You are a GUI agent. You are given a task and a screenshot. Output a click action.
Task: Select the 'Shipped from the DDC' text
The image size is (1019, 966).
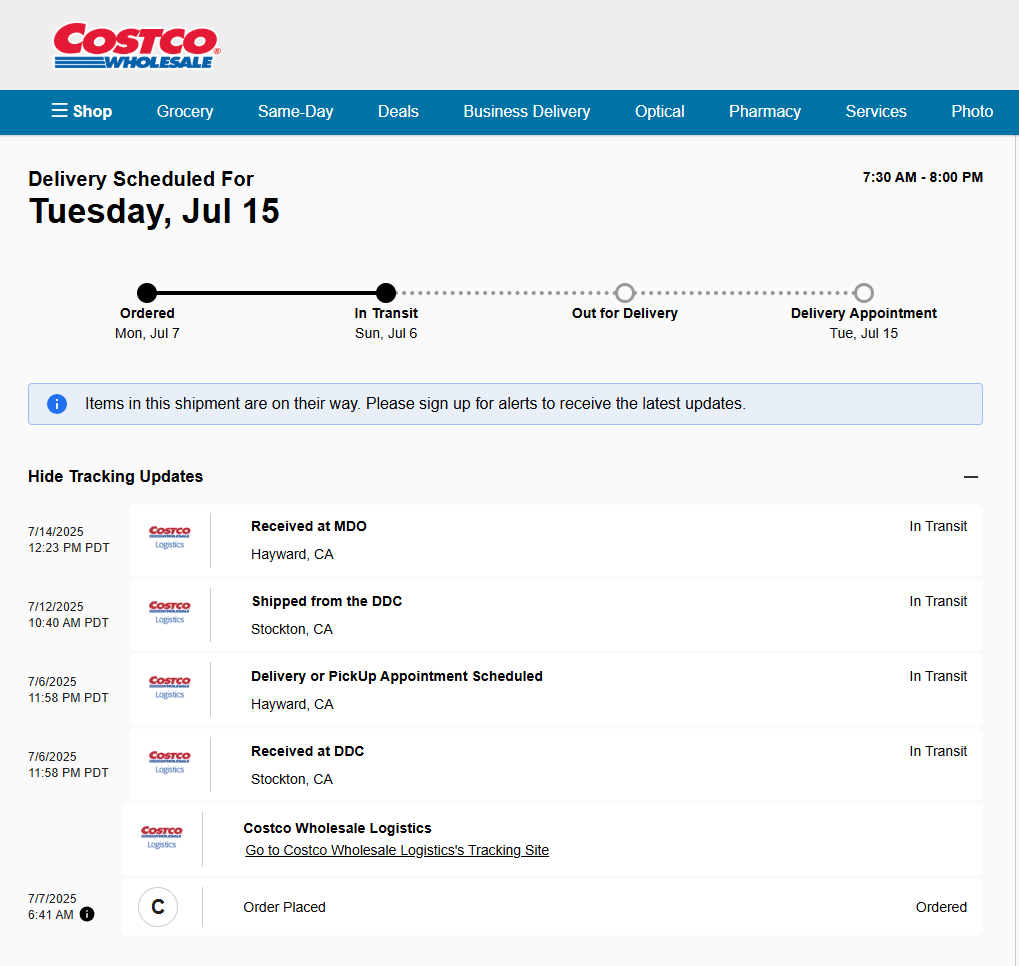tap(327, 601)
